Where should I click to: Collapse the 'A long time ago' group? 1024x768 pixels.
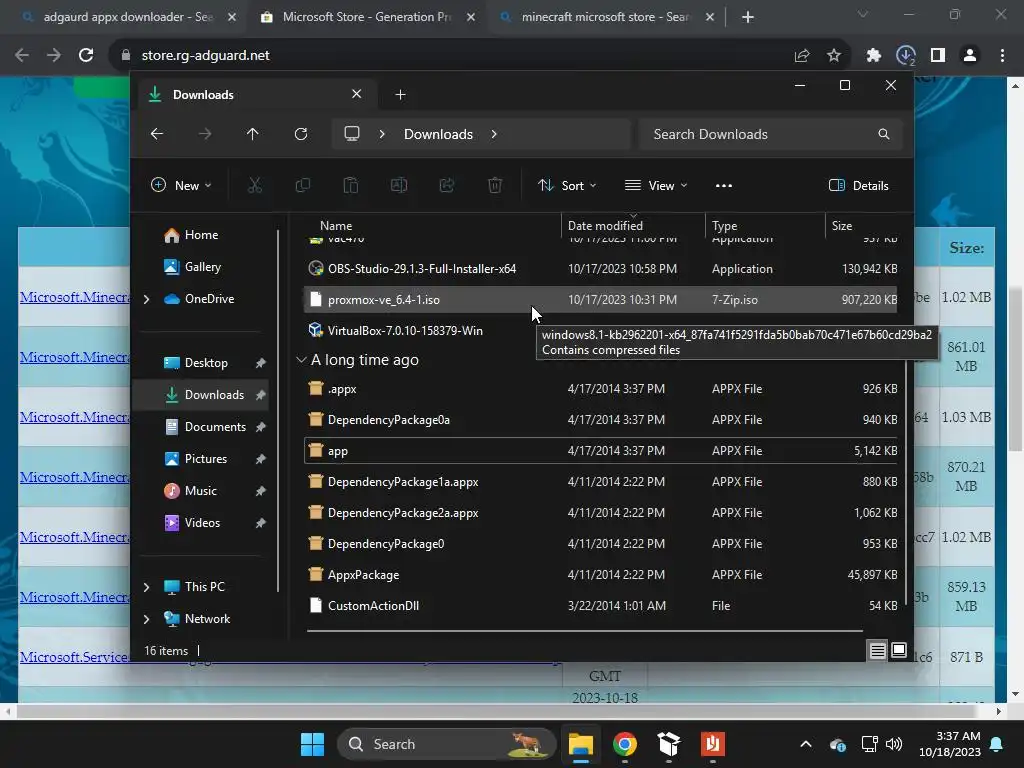coord(301,360)
